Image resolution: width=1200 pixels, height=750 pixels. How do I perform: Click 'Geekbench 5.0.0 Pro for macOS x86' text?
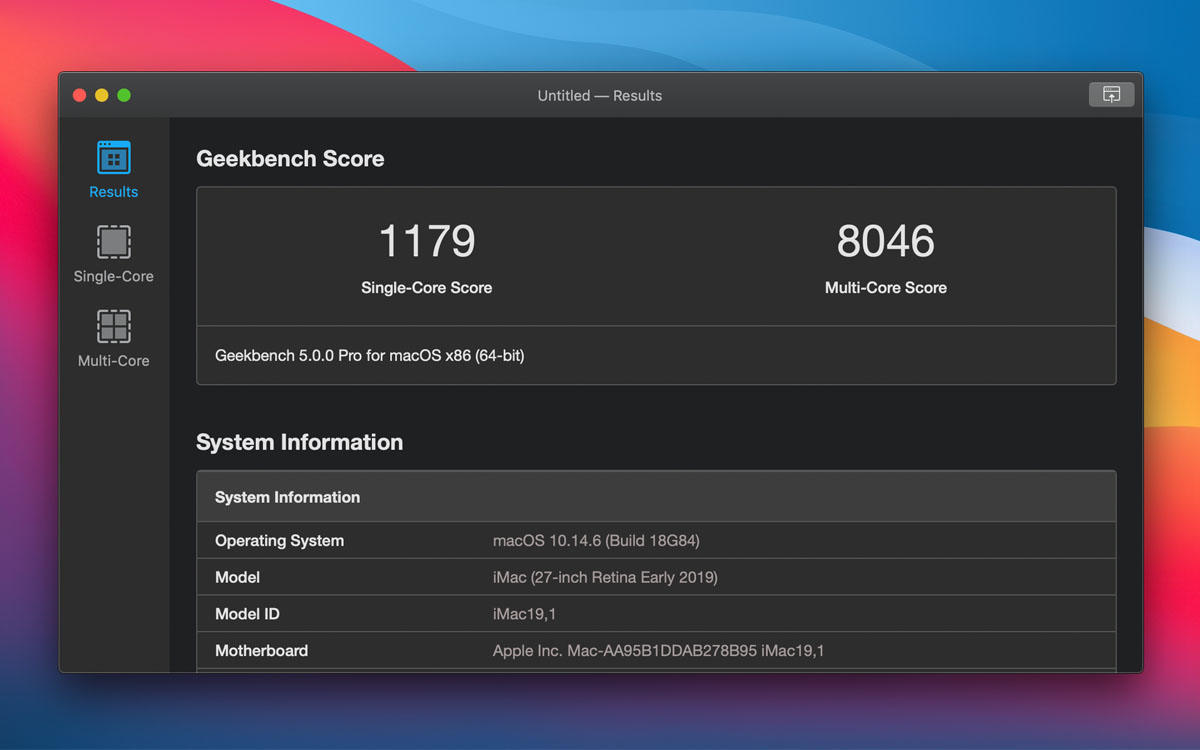369,356
